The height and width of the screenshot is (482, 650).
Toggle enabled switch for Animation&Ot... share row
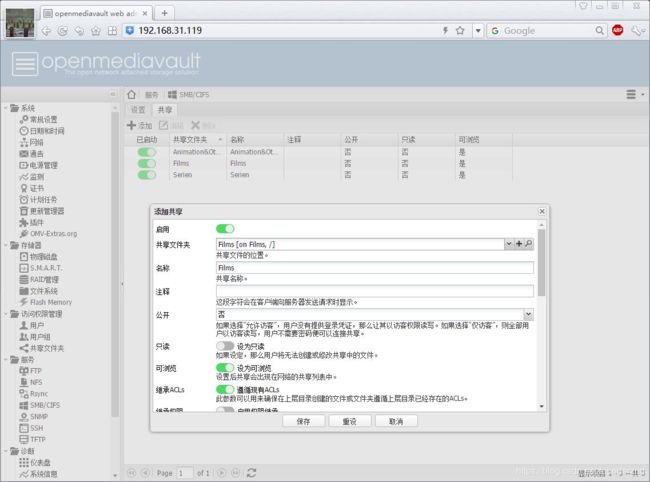[147, 152]
